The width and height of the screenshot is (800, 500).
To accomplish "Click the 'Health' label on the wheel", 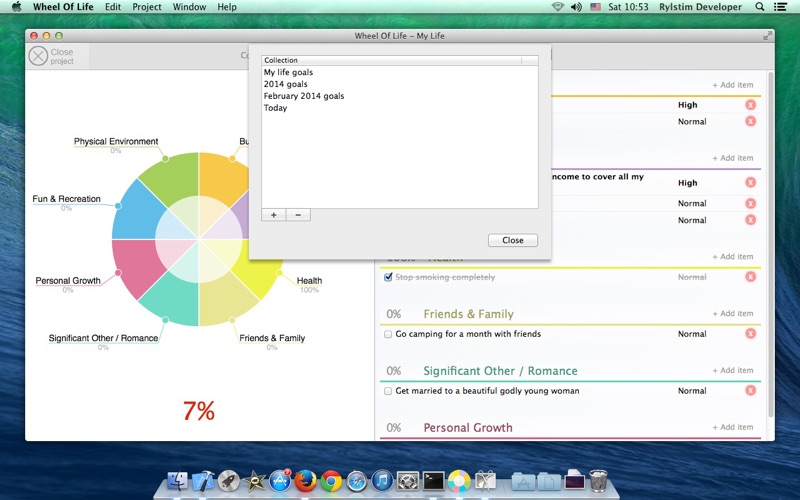I will 309,281.
